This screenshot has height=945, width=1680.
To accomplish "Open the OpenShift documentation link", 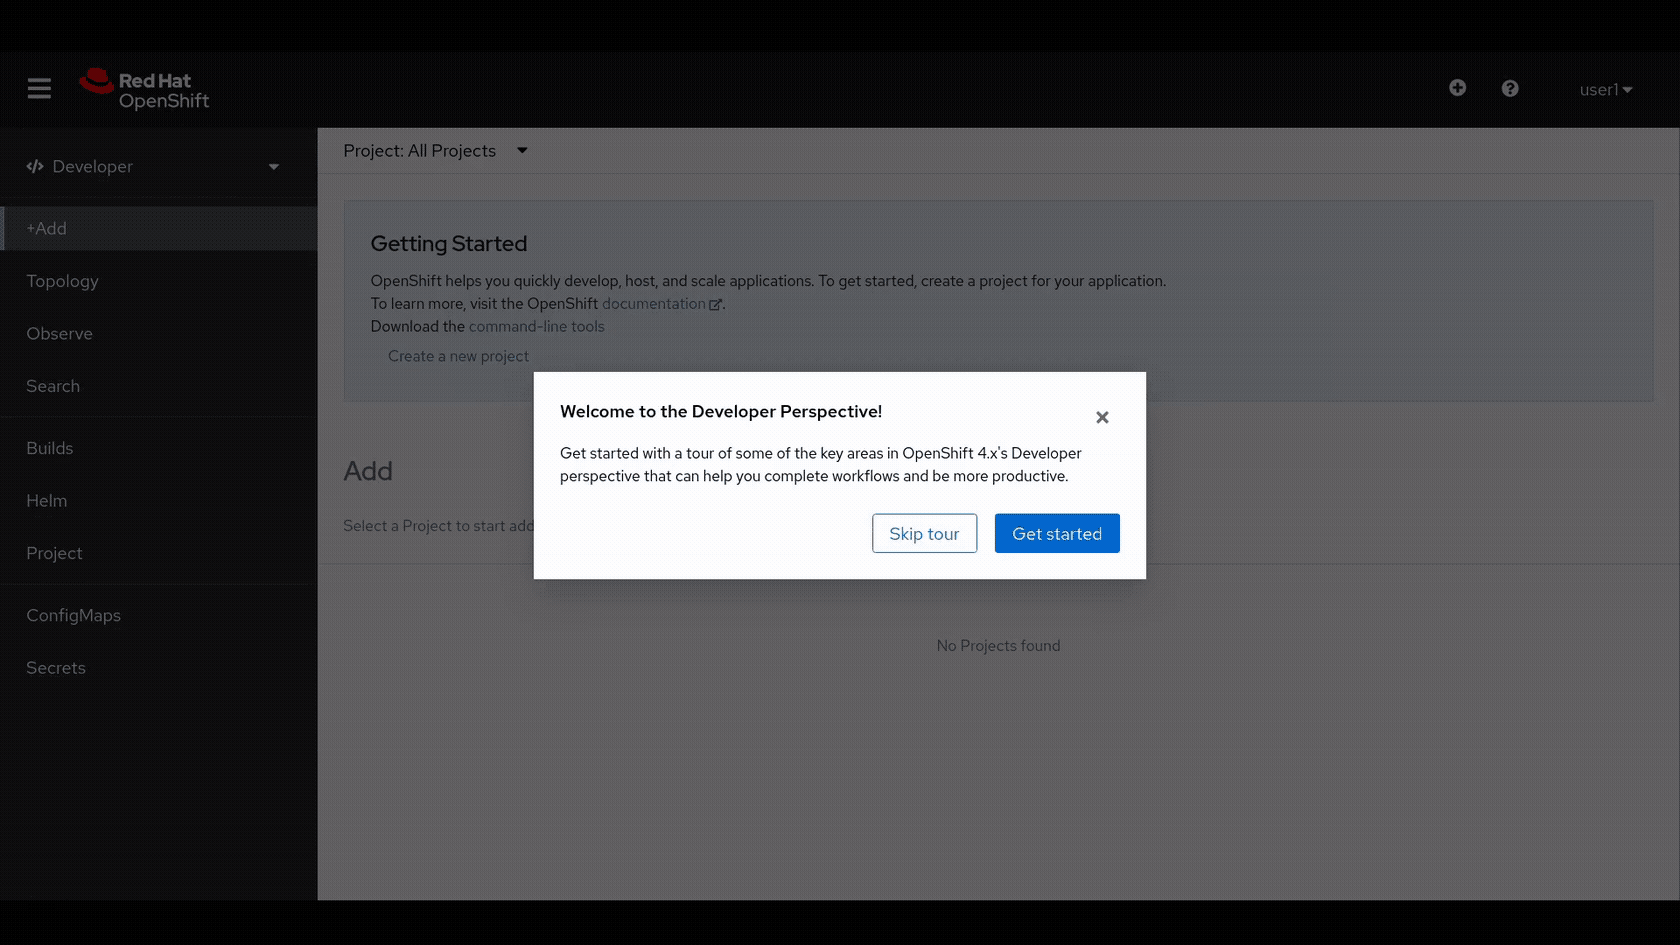I will coord(654,304).
